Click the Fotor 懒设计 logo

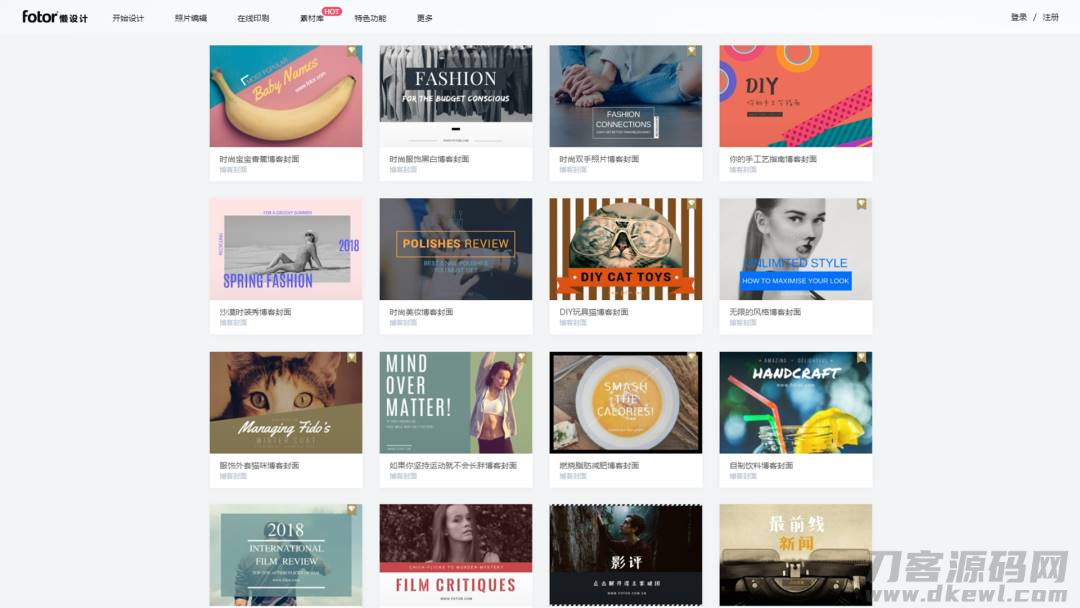click(x=55, y=17)
